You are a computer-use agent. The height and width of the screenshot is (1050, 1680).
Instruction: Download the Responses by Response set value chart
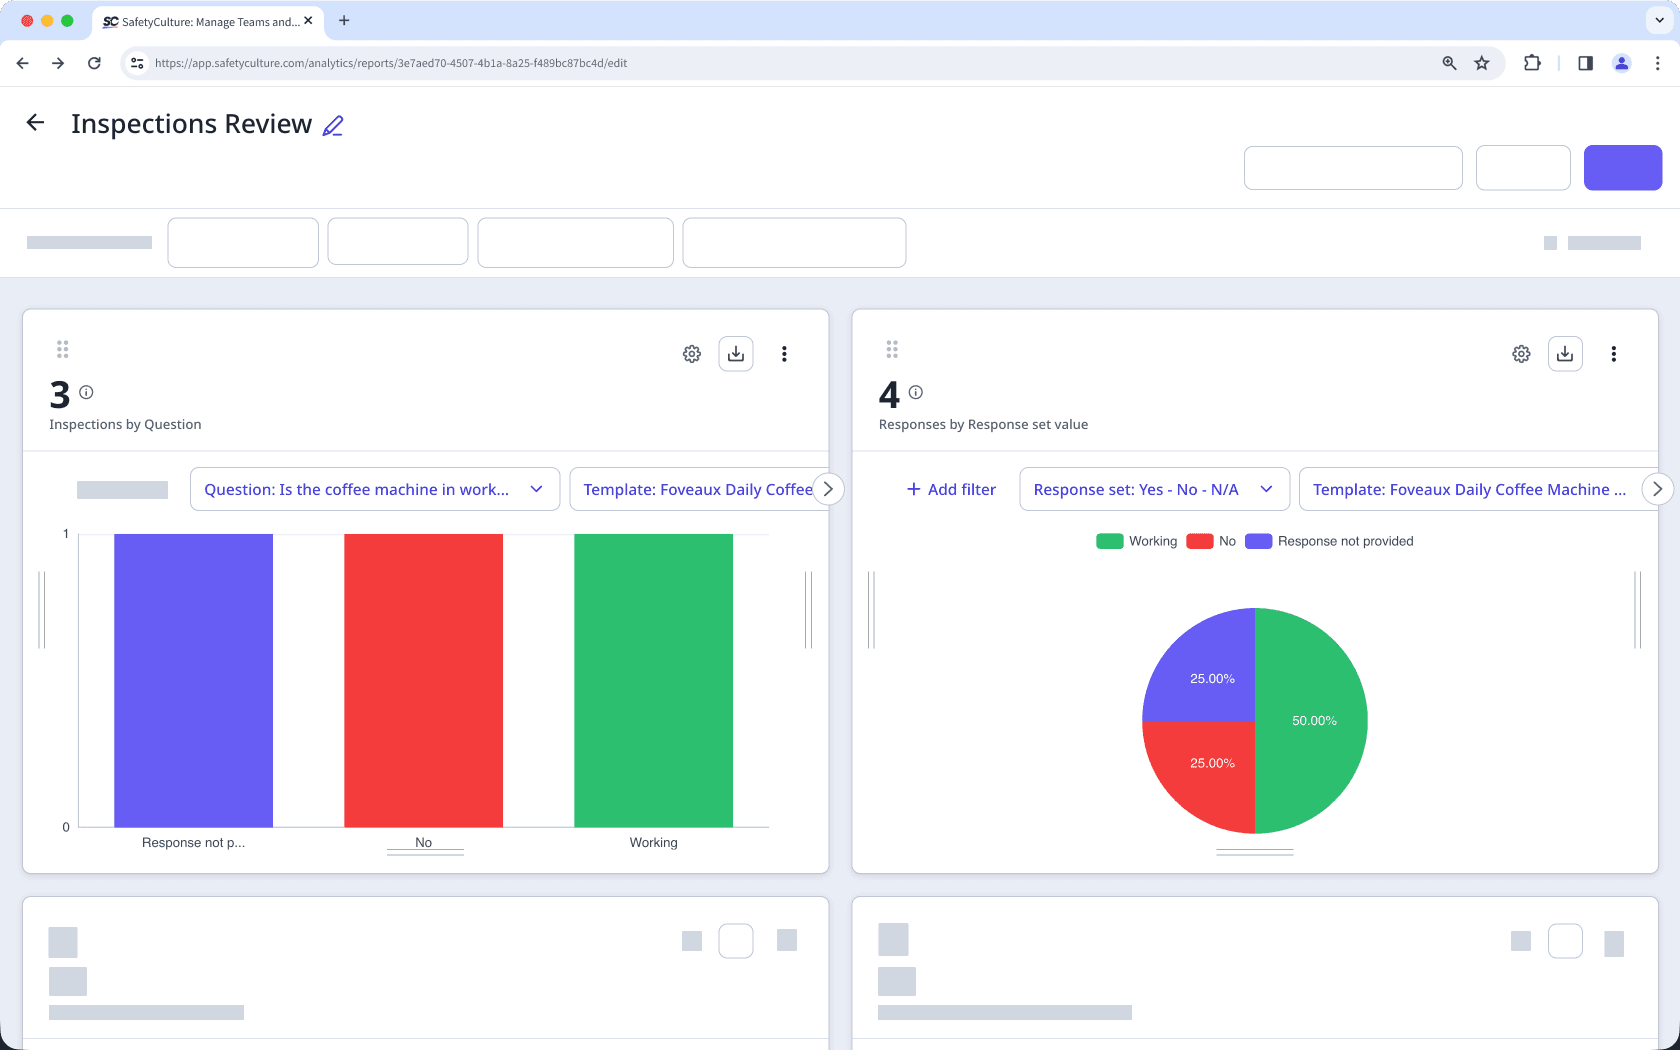pos(1565,354)
